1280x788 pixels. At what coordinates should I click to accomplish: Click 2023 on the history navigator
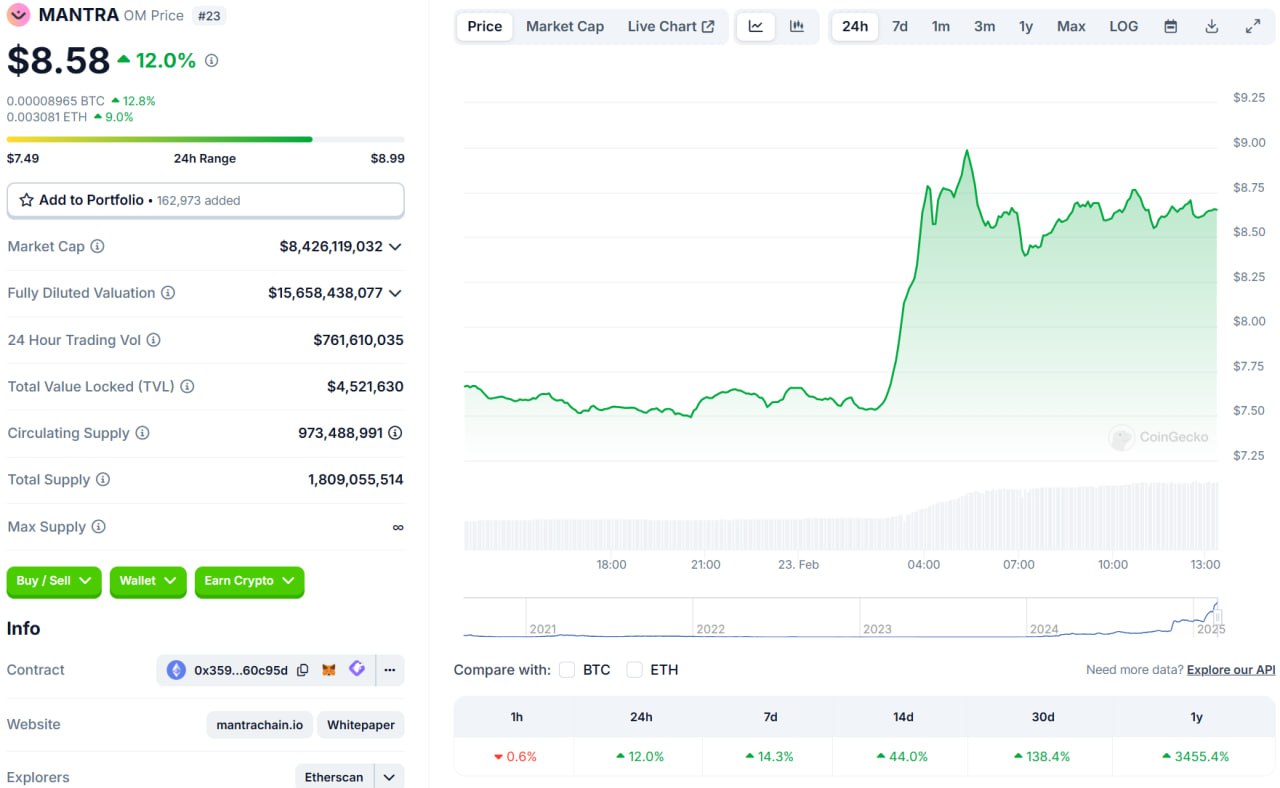pos(877,629)
